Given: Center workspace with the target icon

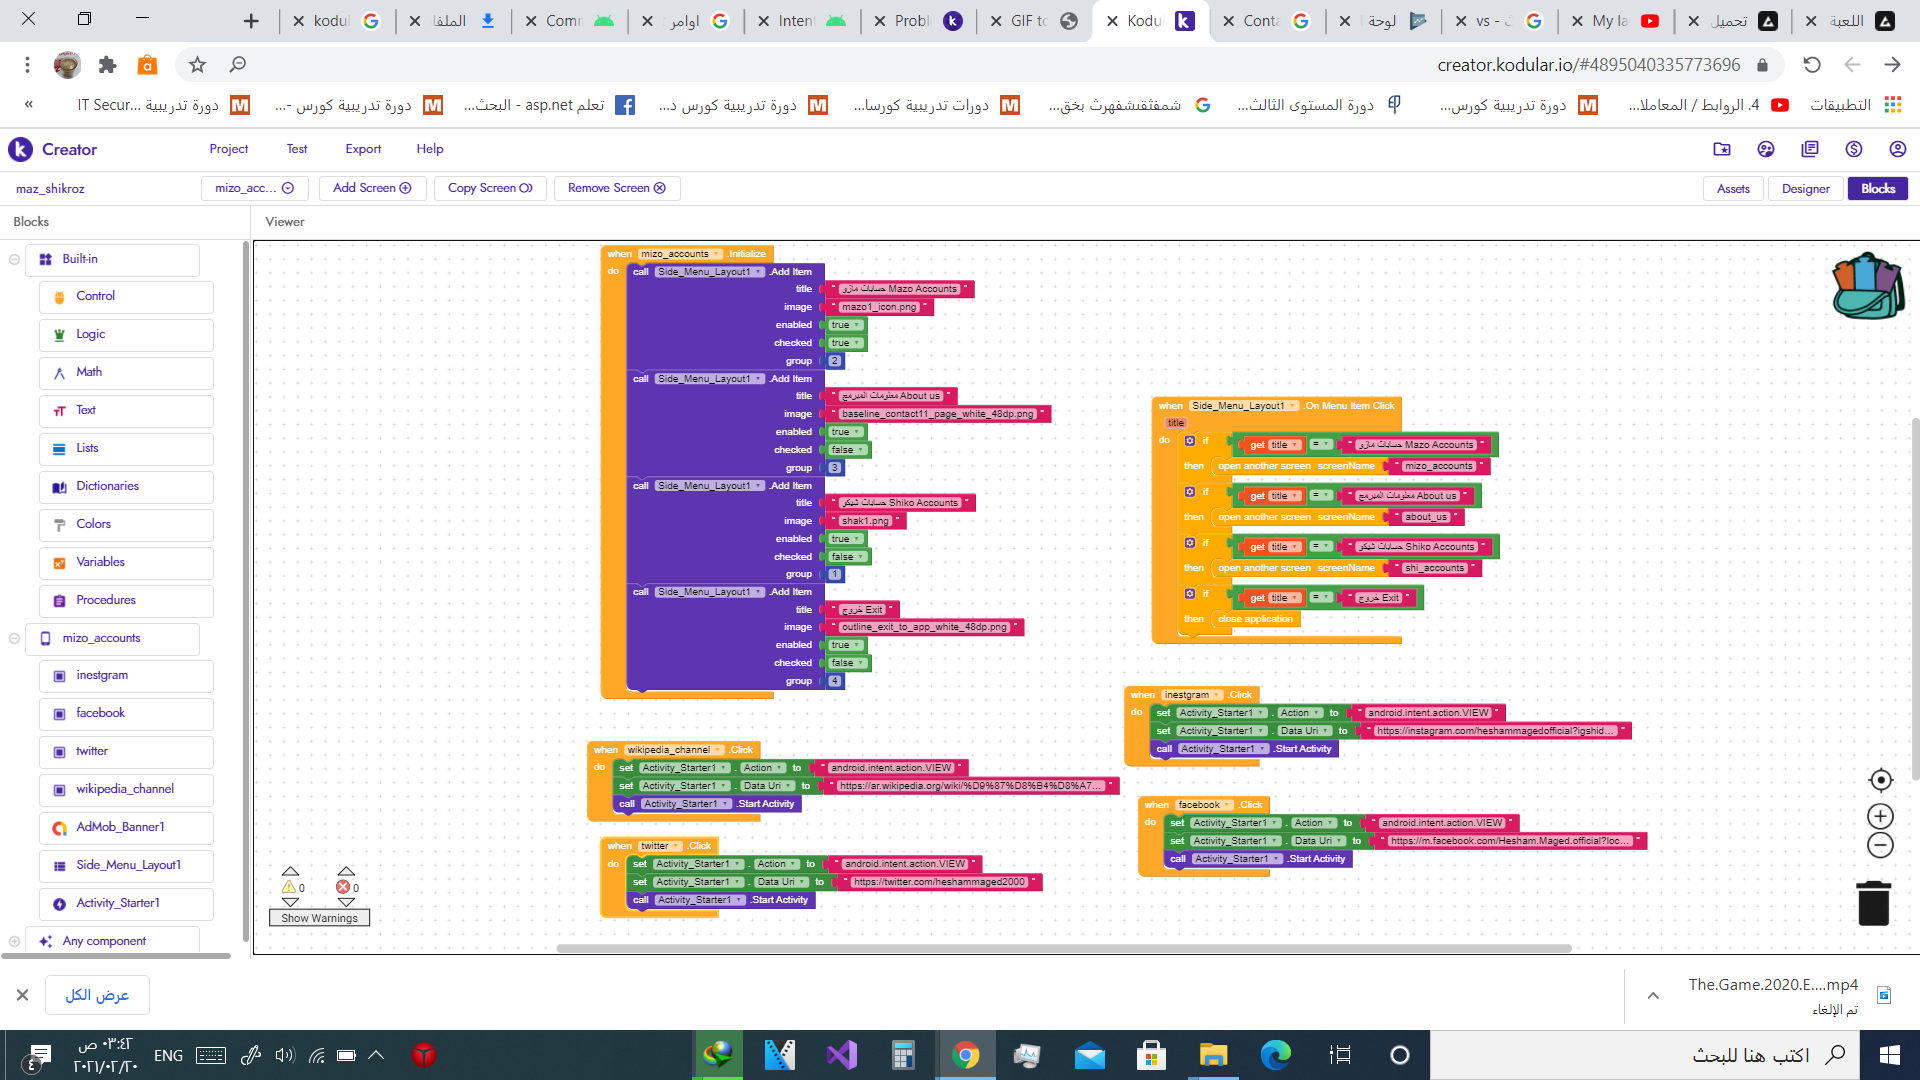Looking at the screenshot, I should click(1880, 780).
